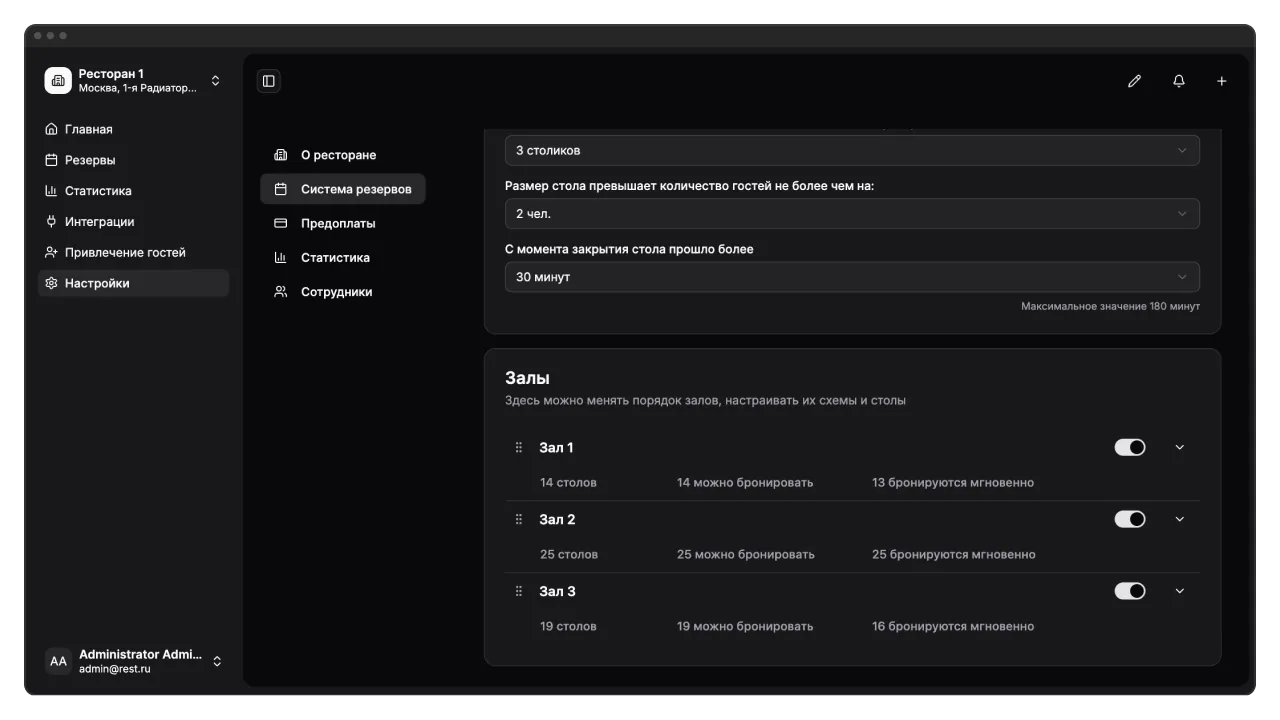Switch to О ресторане settings tab
1280x720 pixels.
(343, 155)
